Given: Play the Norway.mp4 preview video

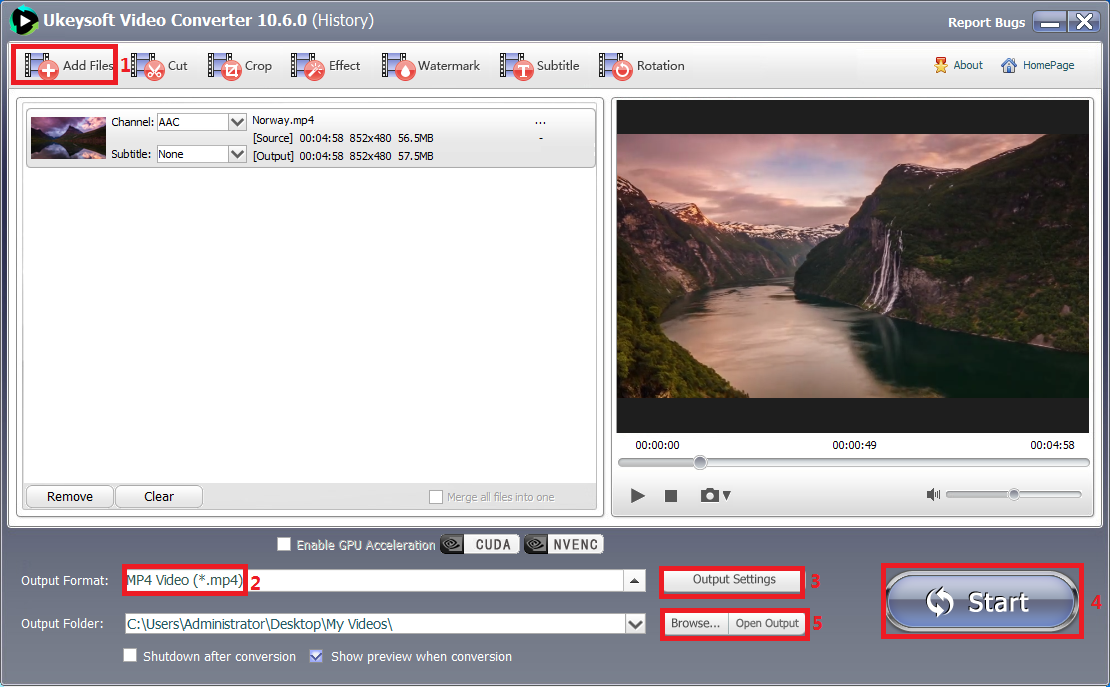Looking at the screenshot, I should [637, 495].
